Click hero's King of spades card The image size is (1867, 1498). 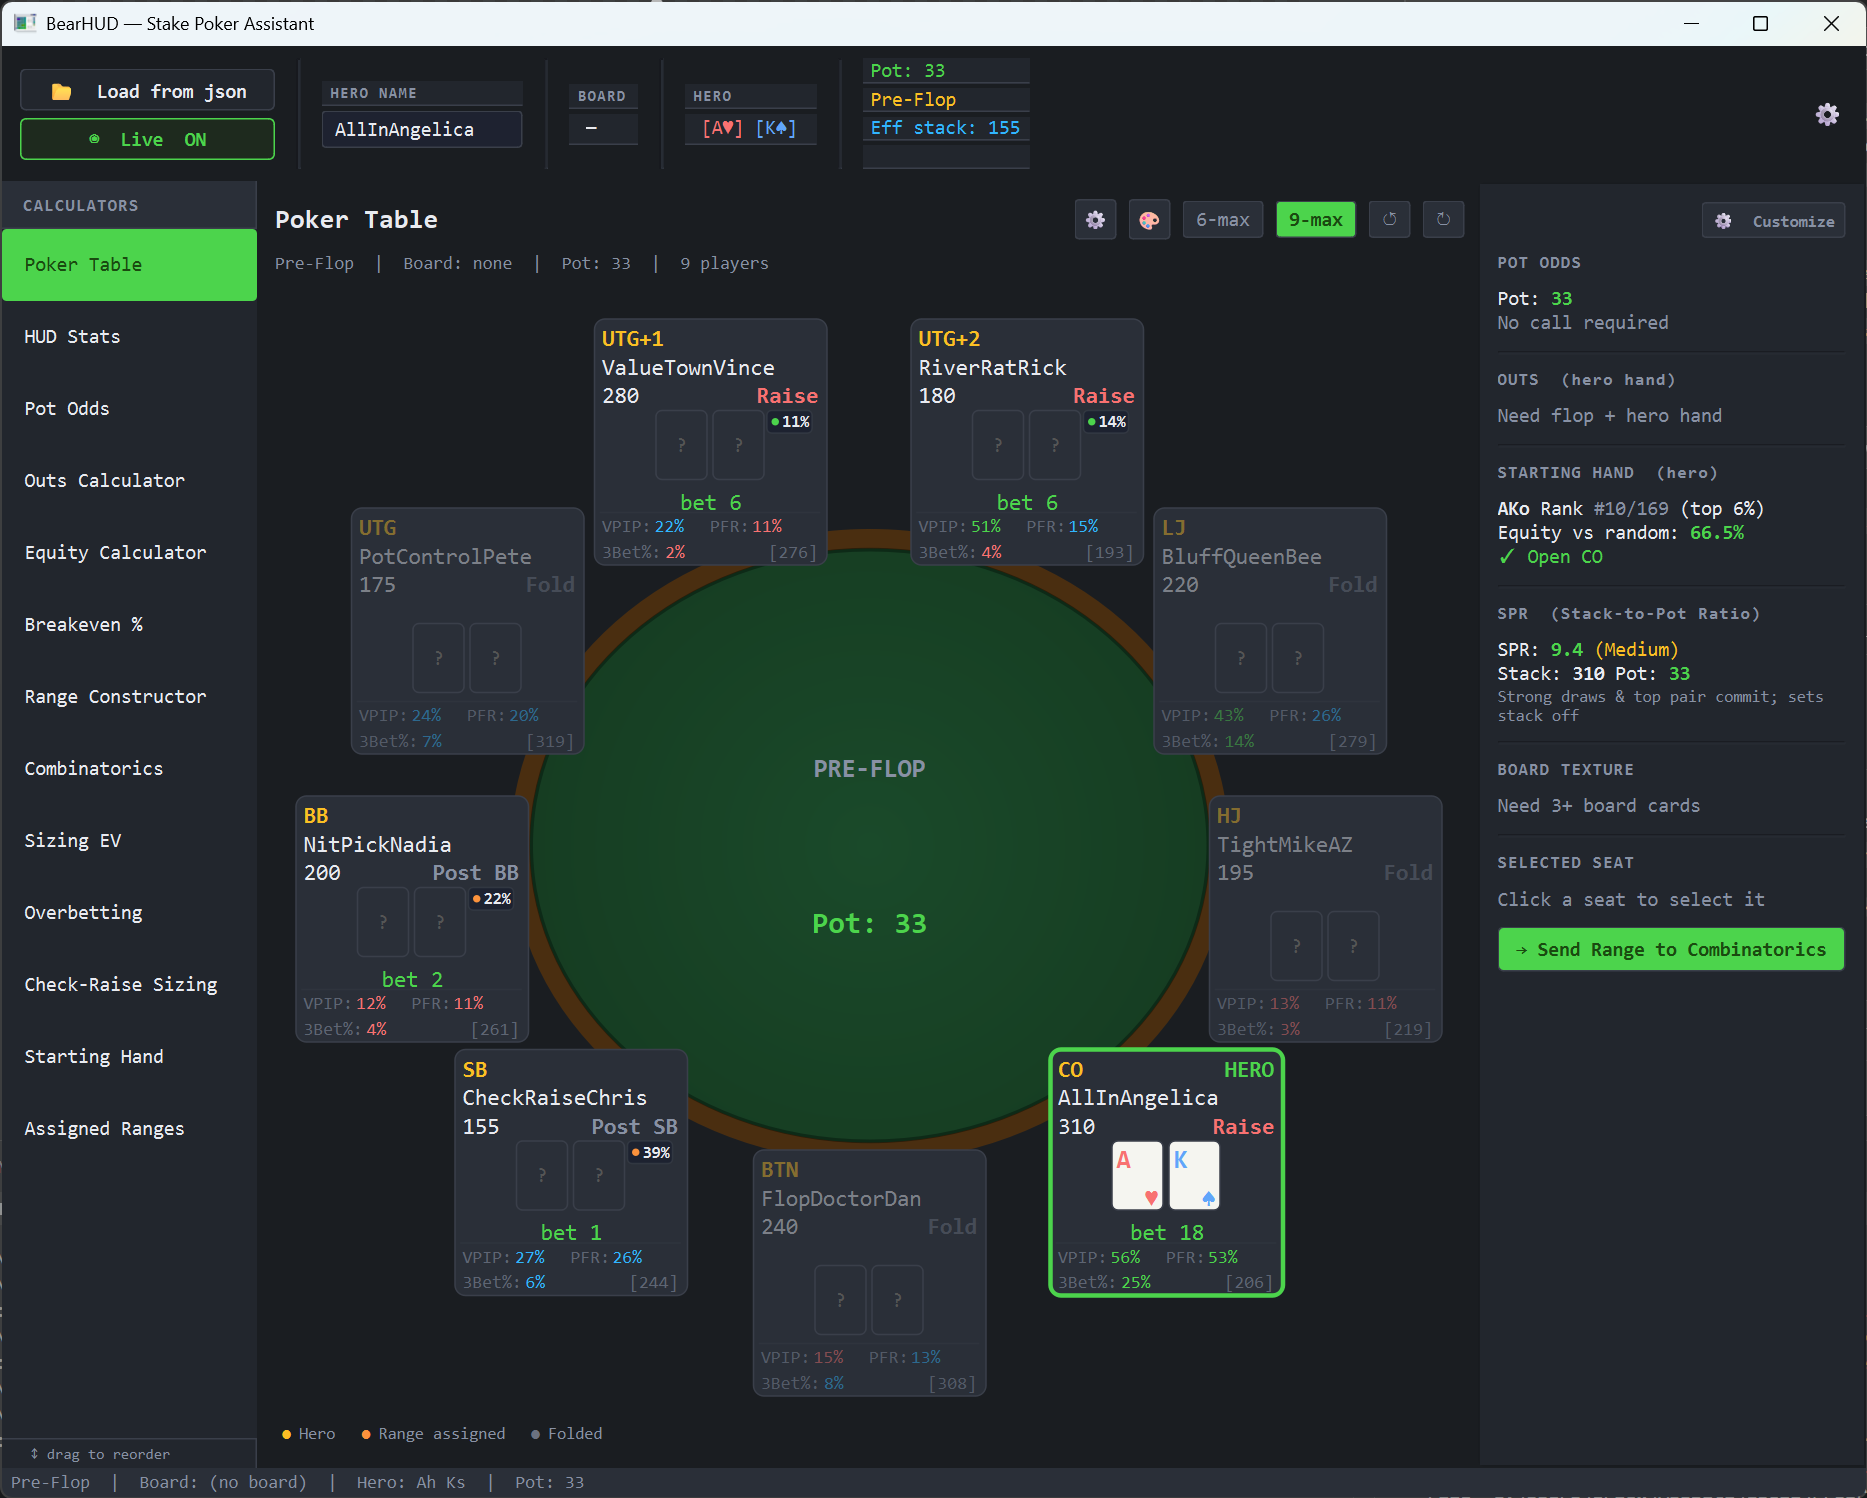coord(1194,1176)
